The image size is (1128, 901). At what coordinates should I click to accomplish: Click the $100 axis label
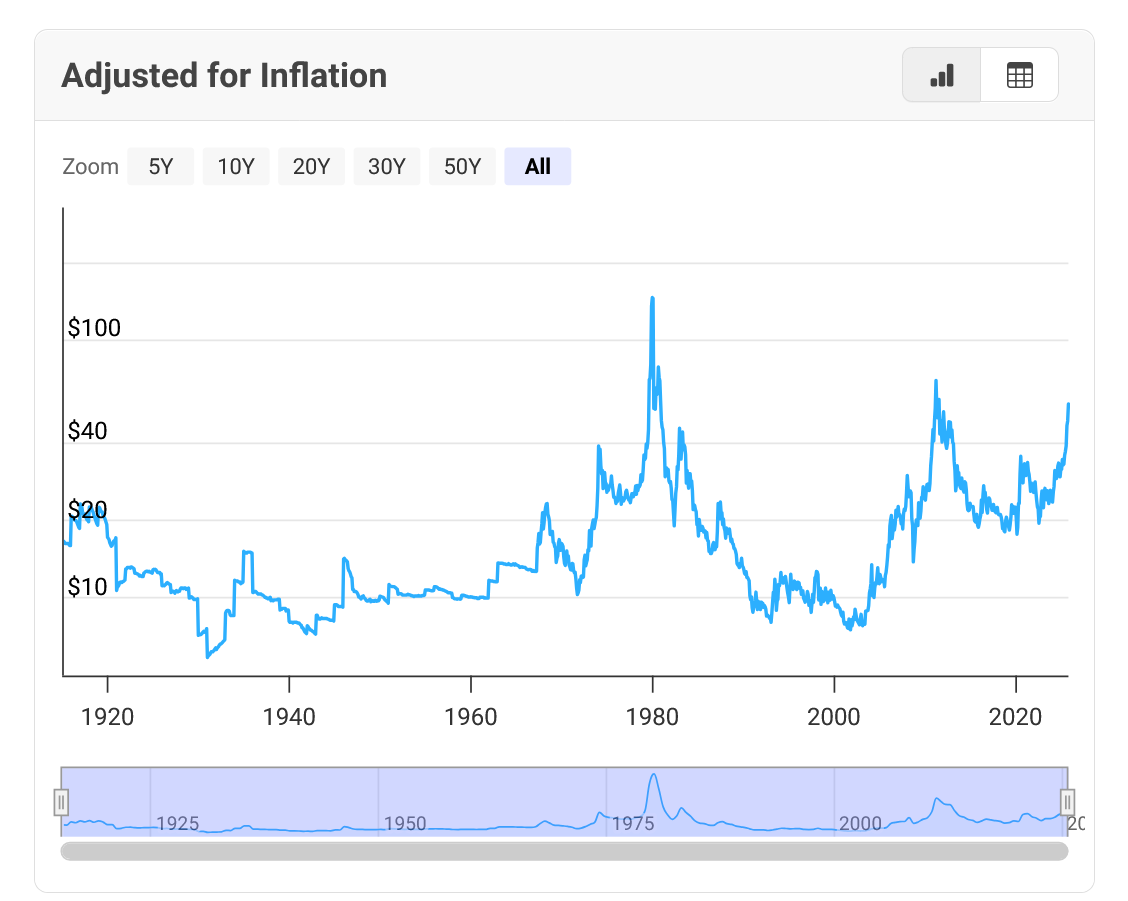click(94, 327)
